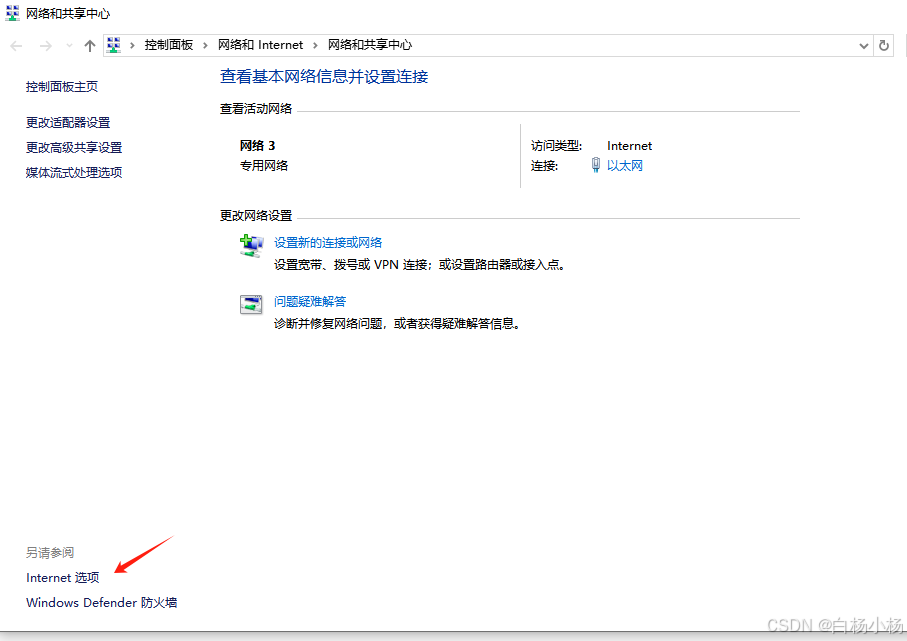
Task: Expand chevron before 控制面板 in breadcrumb
Action: coord(132,45)
